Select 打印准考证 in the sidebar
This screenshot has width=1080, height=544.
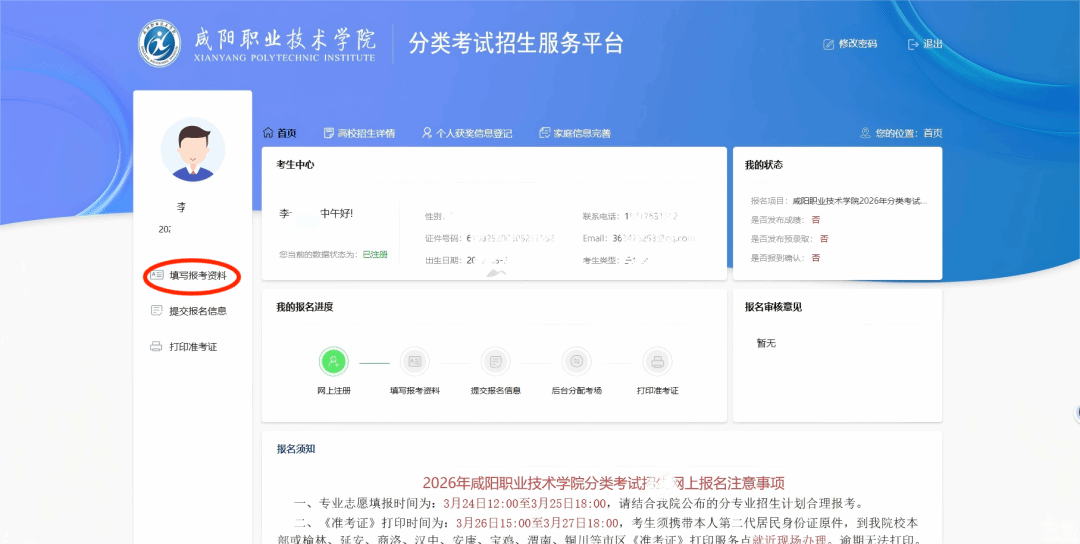coord(192,347)
